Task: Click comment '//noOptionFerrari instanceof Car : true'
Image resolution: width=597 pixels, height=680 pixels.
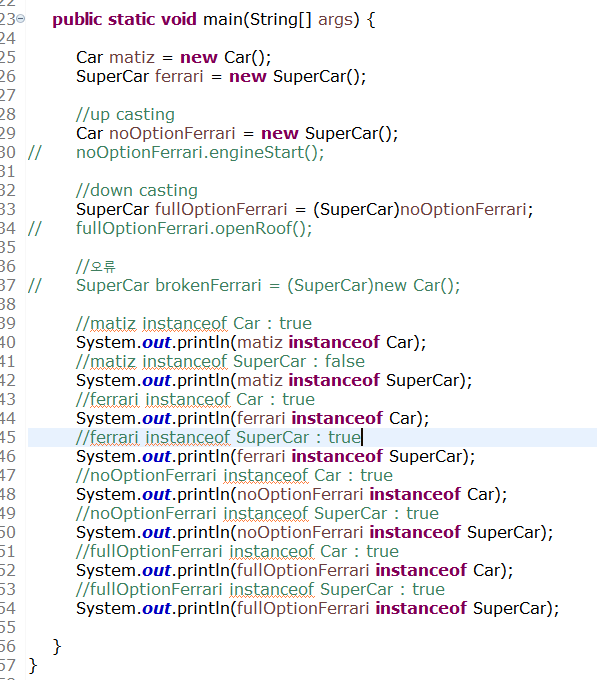Action: [235, 475]
